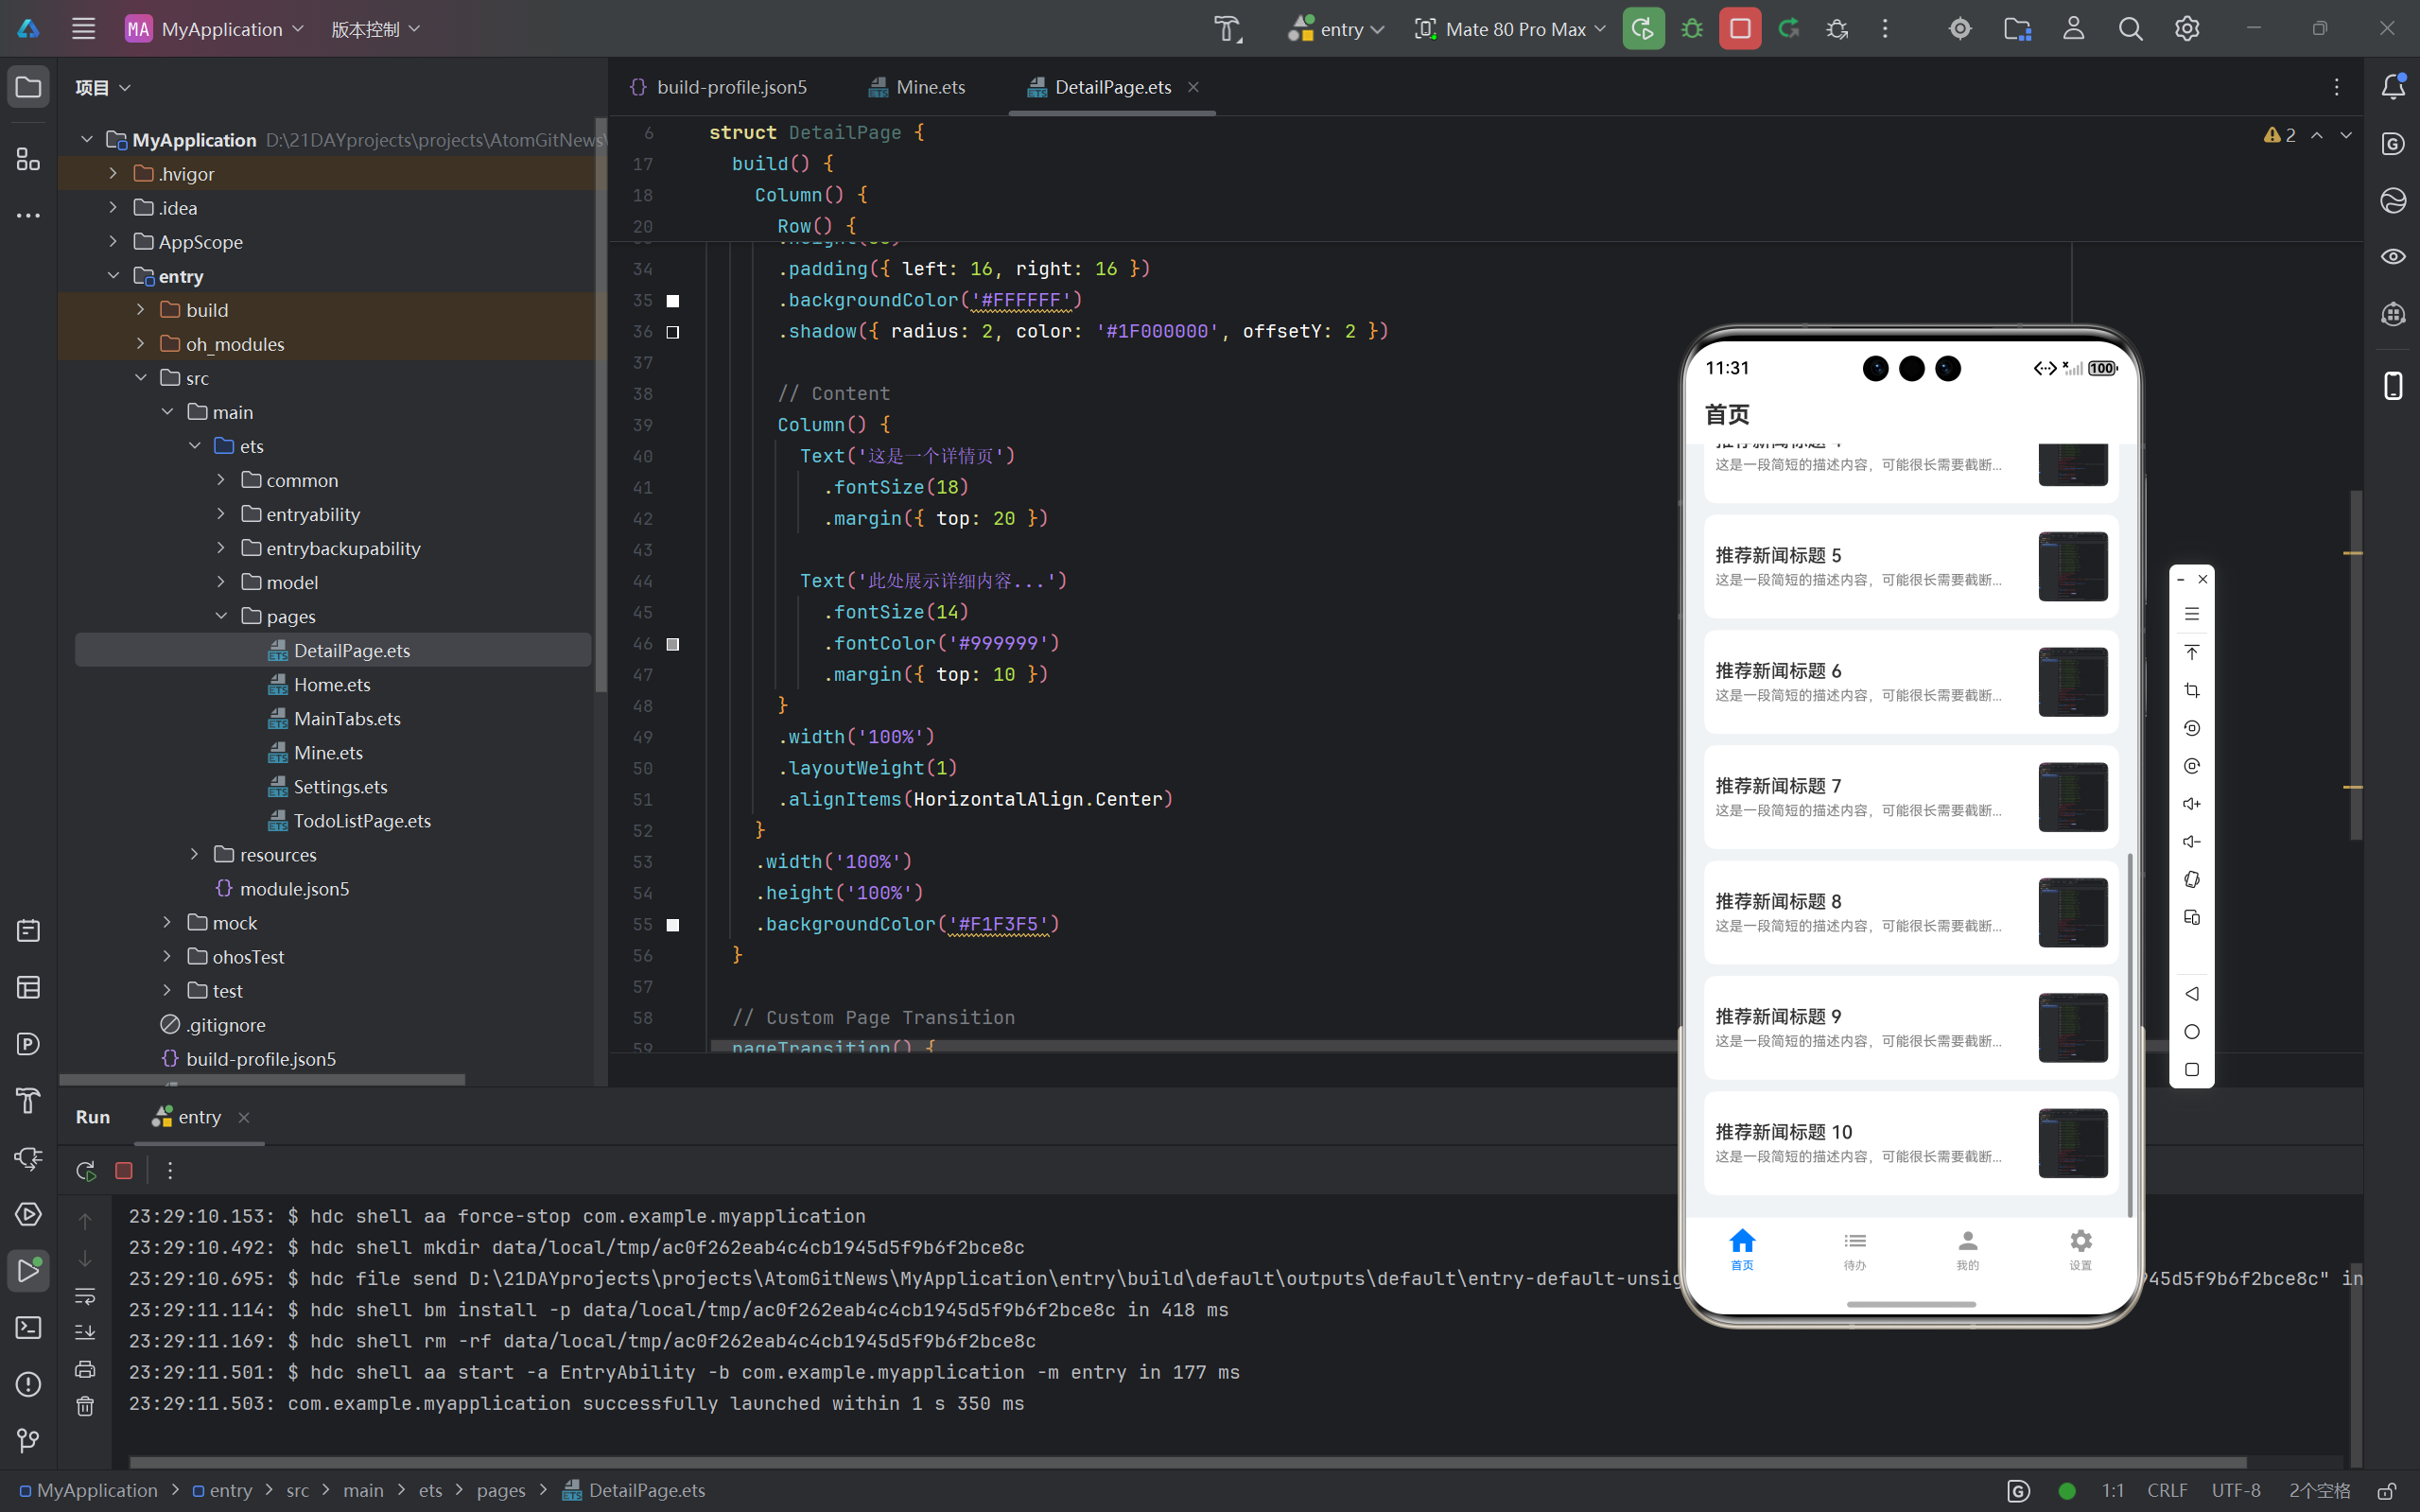Open Mate 80 Pro Max device dropdown
The height and width of the screenshot is (1512, 2420).
tap(1511, 29)
